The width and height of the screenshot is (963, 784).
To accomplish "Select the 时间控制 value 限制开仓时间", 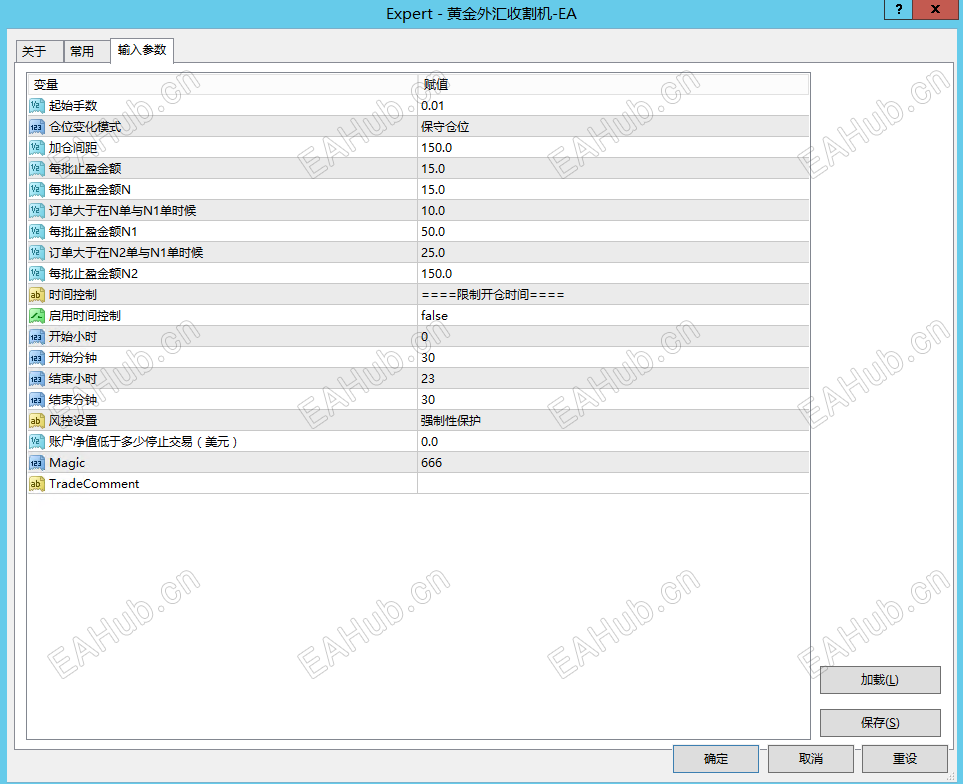I will [613, 295].
